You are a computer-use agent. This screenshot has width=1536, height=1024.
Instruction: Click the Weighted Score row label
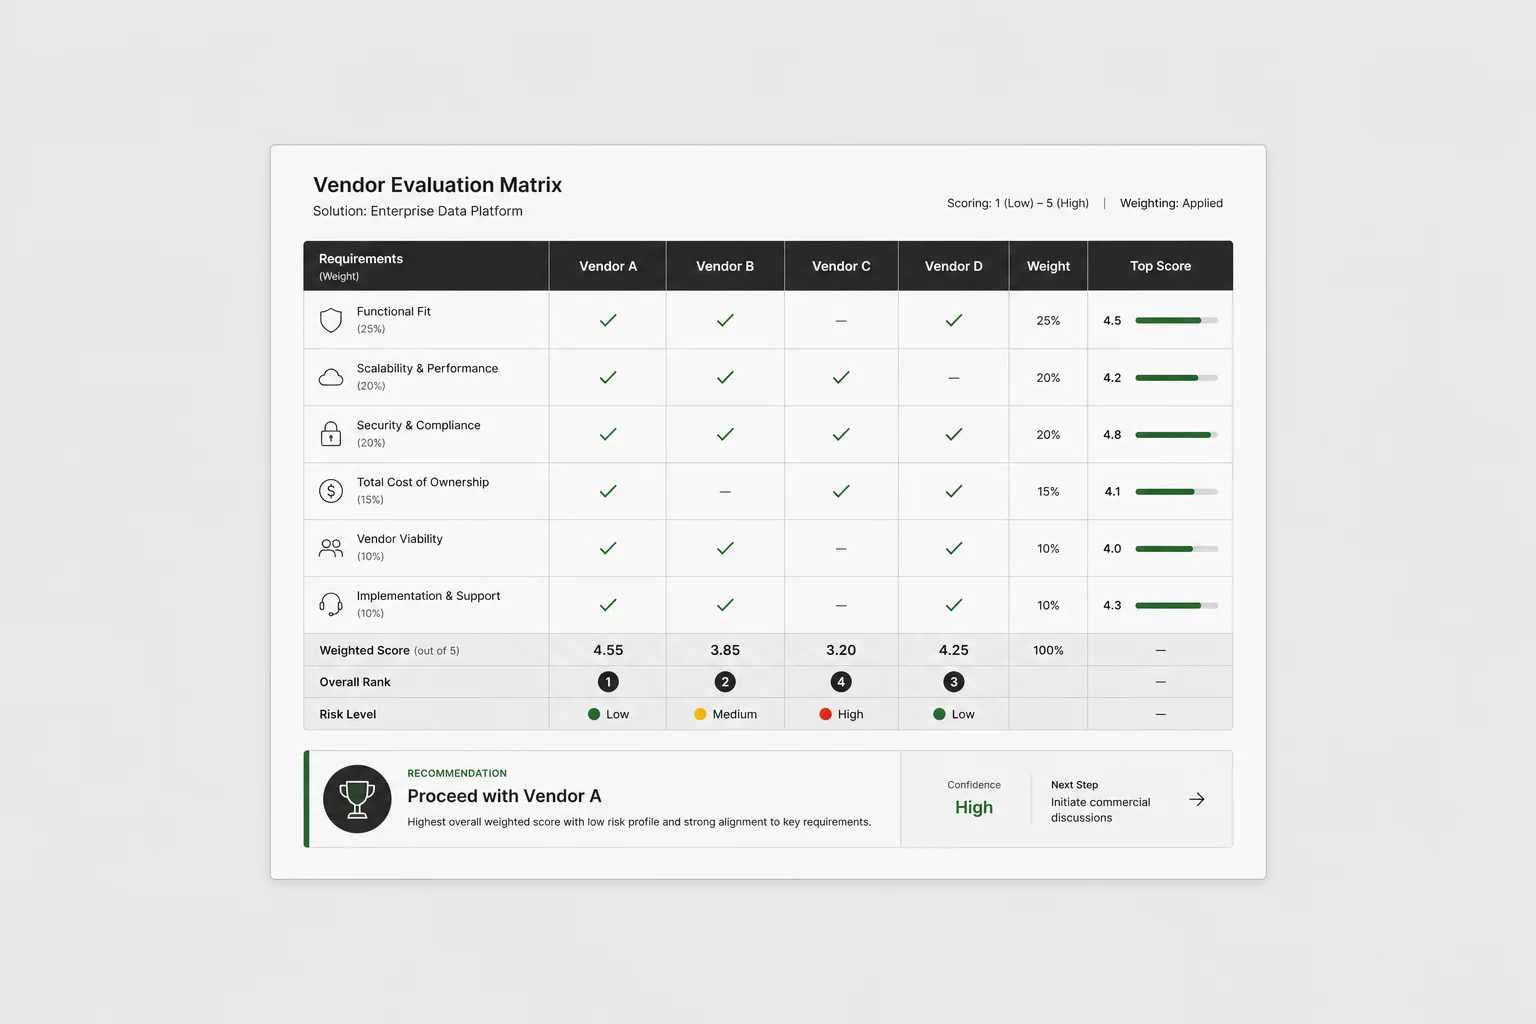click(389, 650)
